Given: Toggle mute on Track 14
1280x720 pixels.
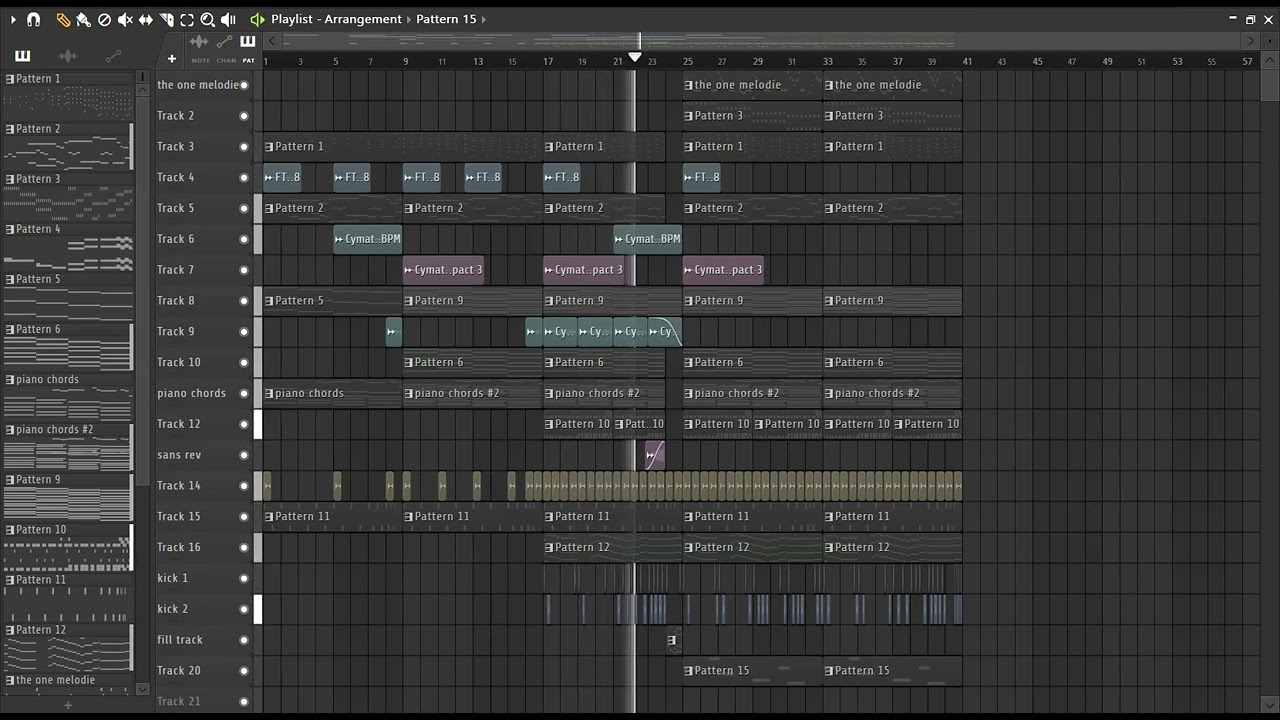Looking at the screenshot, I should point(244,486).
